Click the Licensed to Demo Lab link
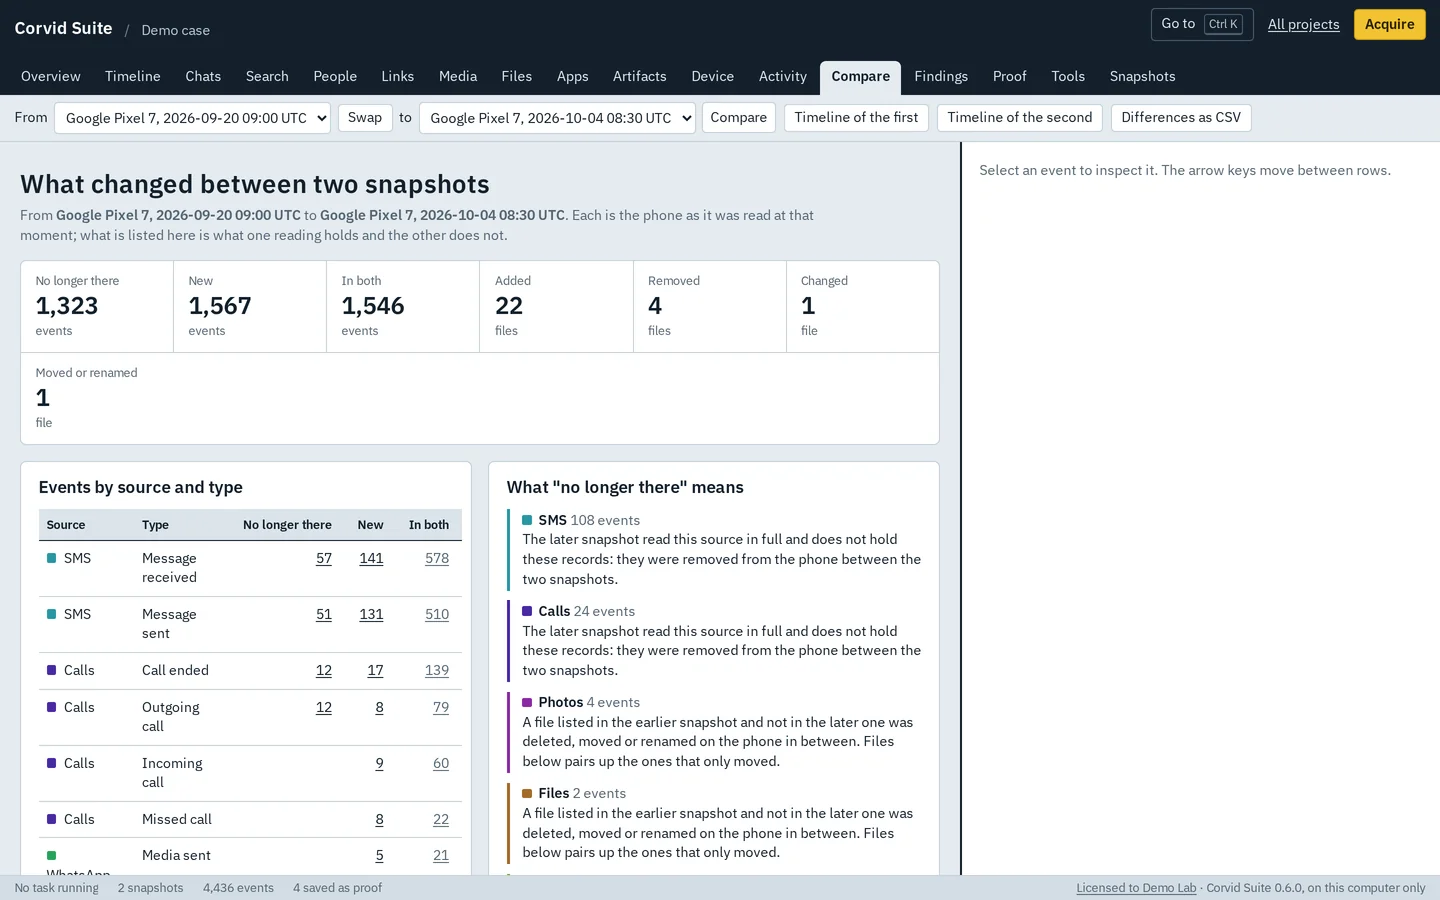1440x900 pixels. [x=1136, y=888]
